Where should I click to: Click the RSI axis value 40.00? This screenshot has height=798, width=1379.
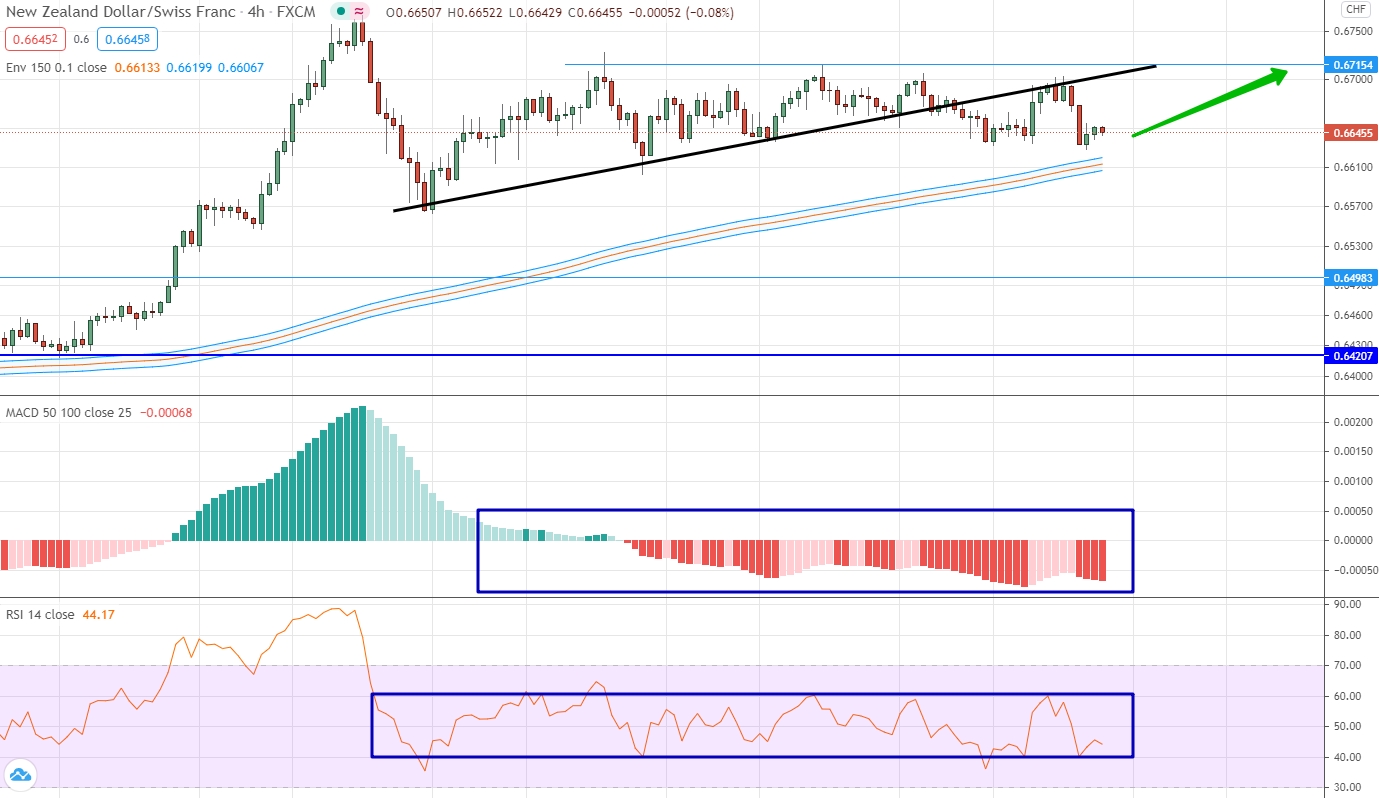click(1348, 757)
